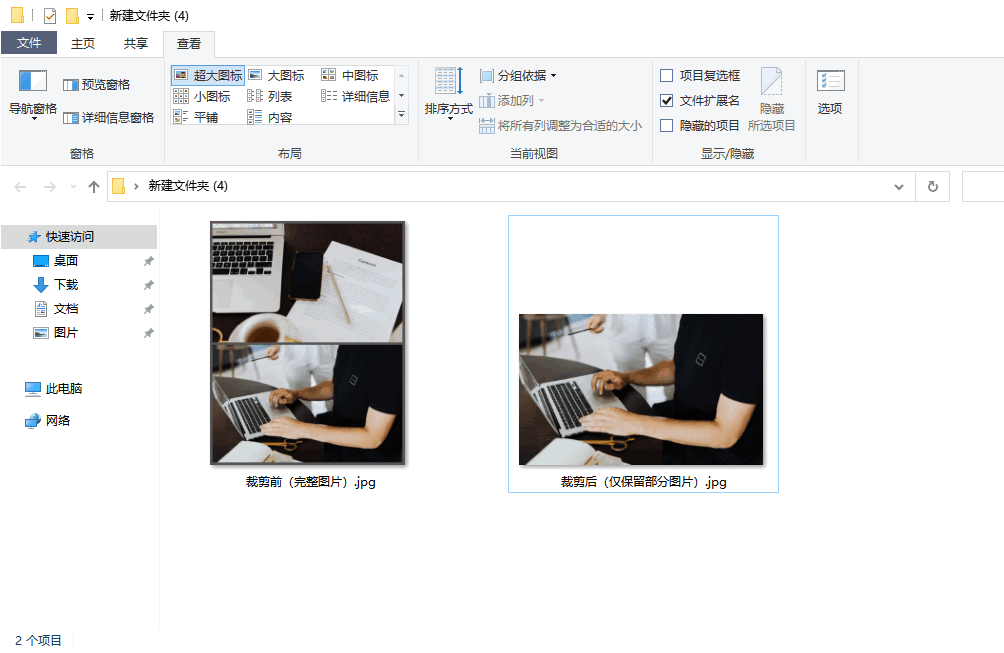Open the 添加列 dropdown

coord(512,101)
